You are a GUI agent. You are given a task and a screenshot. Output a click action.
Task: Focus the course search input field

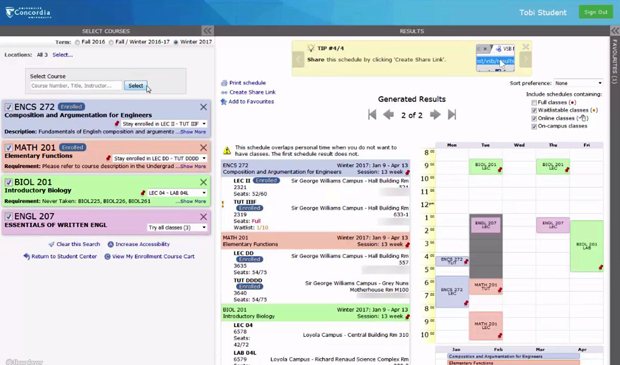click(x=76, y=86)
